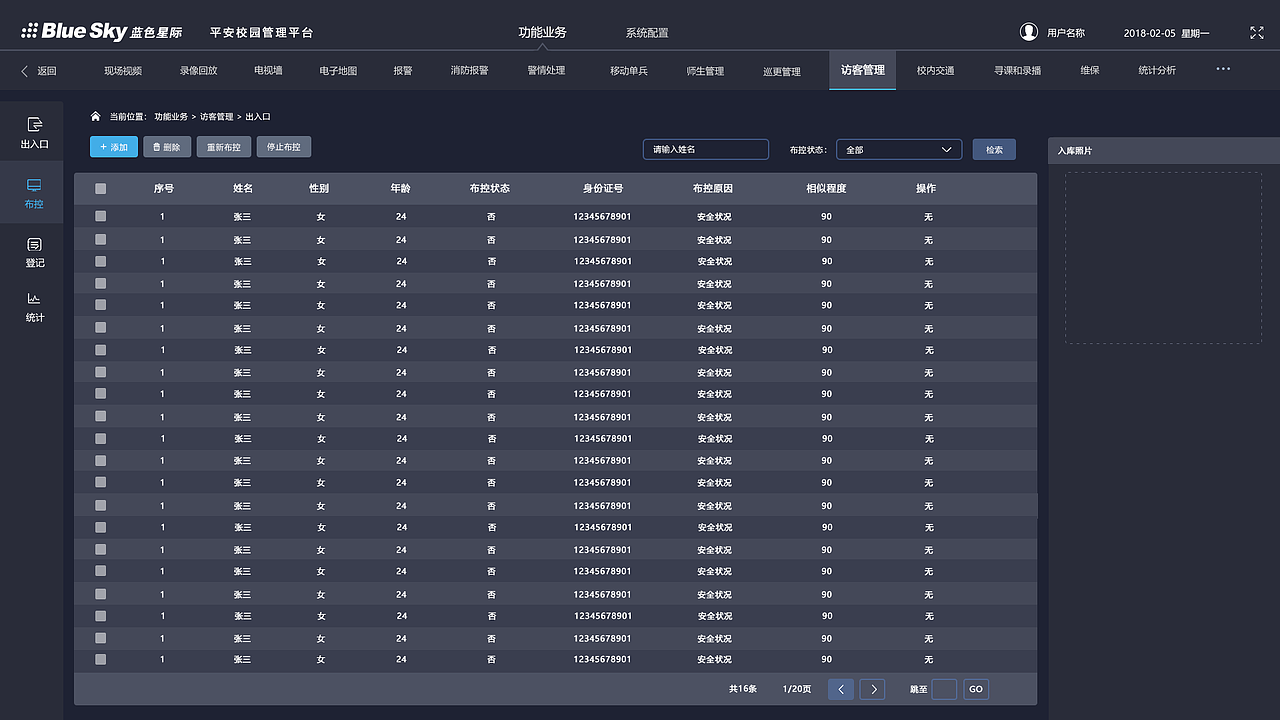
Task: Click the 平安校园管理平台 platform title
Action: click(x=262, y=33)
